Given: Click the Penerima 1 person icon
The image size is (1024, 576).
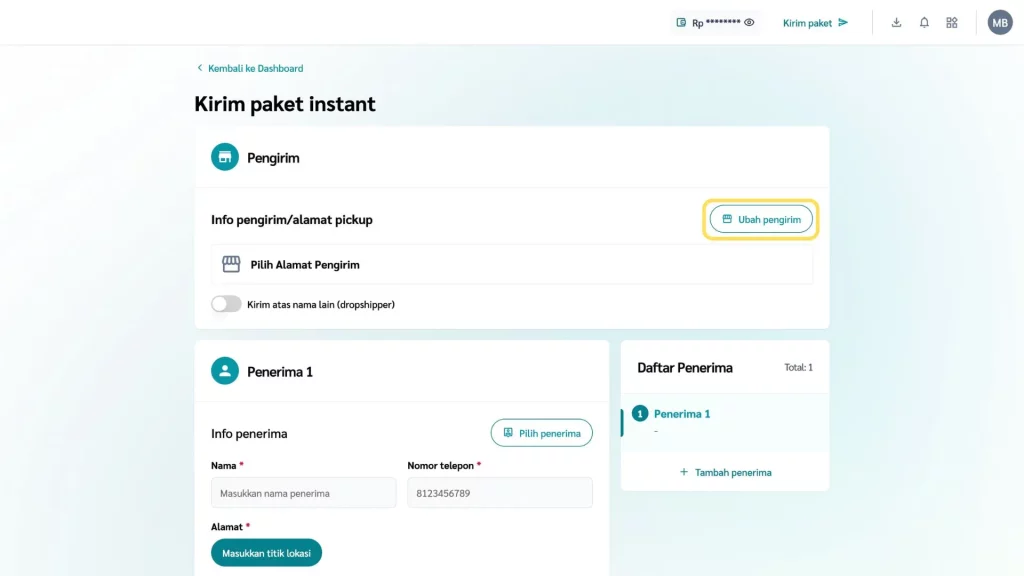Looking at the screenshot, I should coord(225,371).
